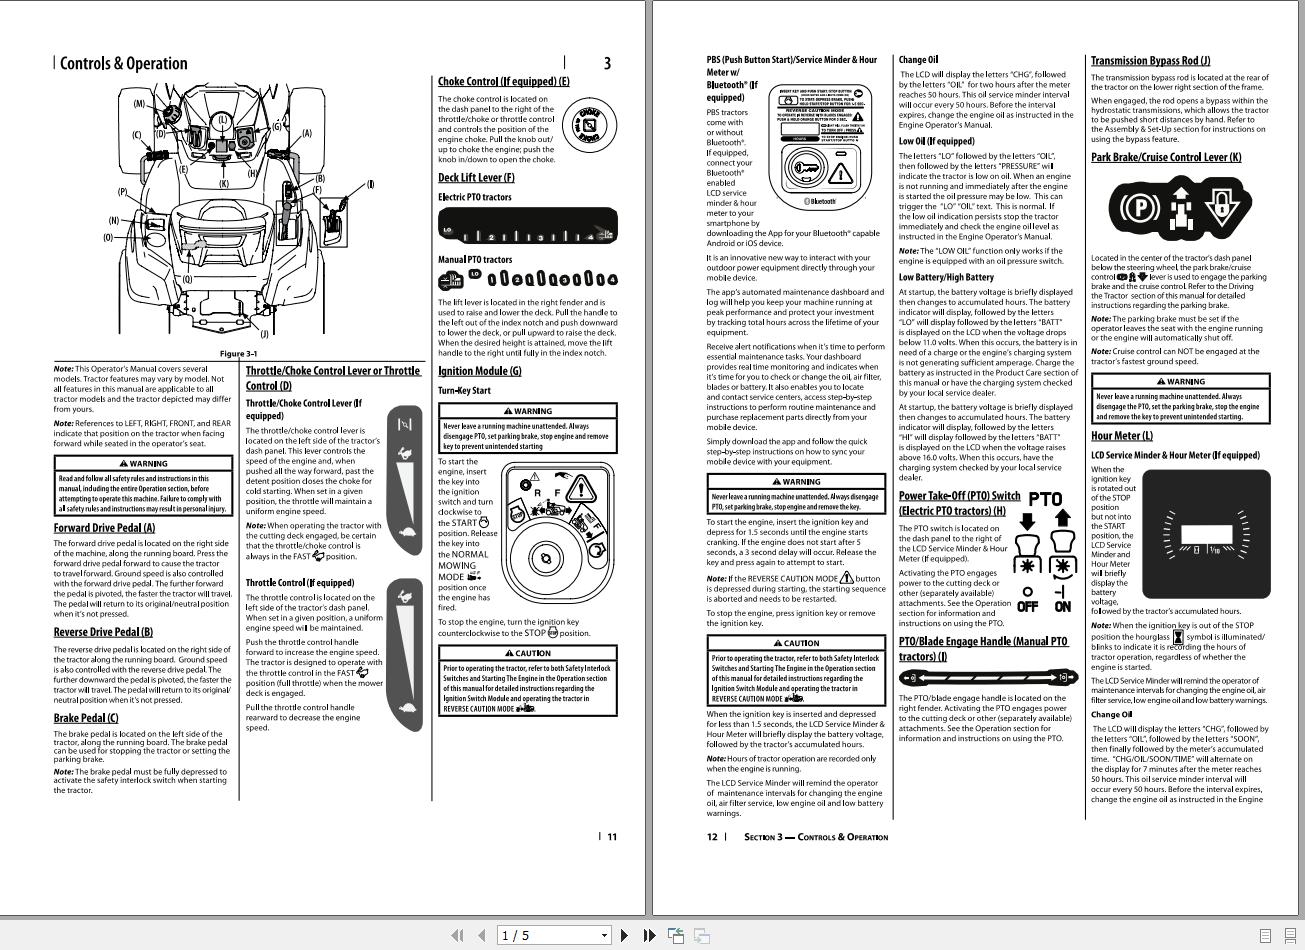Click the Choke Control (If equipped) (E) heading
The image size is (1305, 950).
click(x=504, y=81)
